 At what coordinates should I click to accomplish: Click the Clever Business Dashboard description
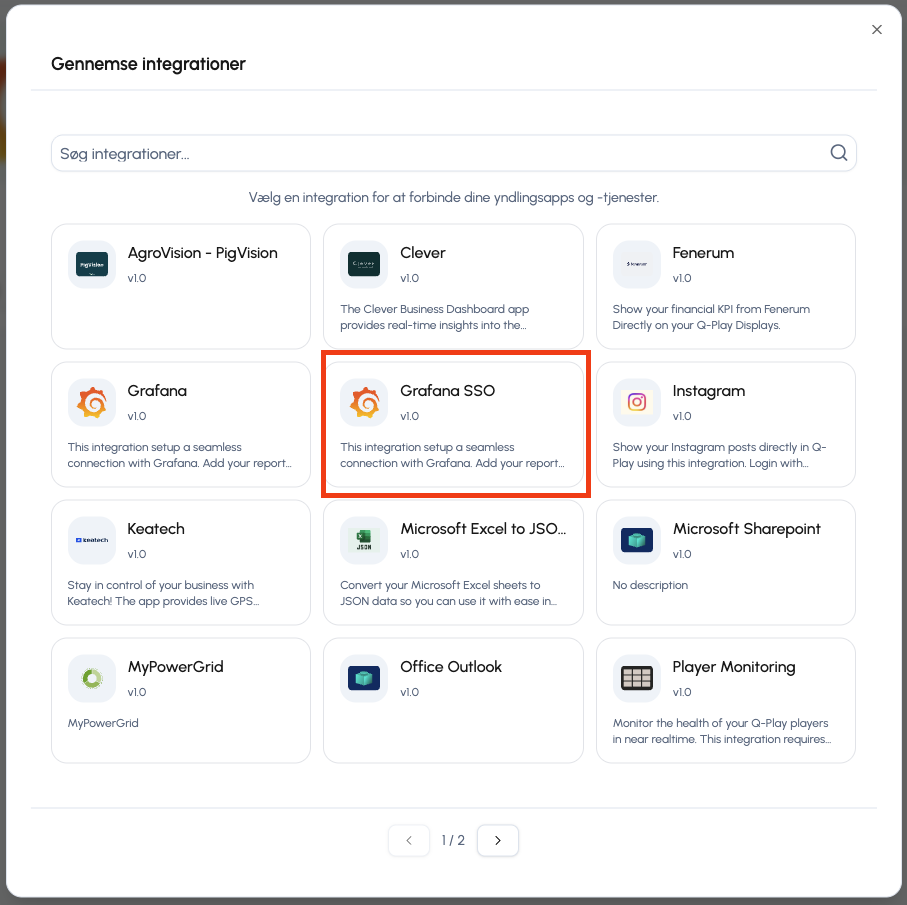[x=434, y=317]
